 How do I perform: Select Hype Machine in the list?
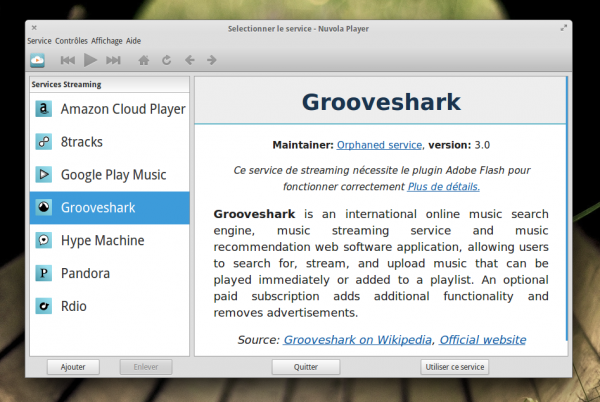click(109, 241)
